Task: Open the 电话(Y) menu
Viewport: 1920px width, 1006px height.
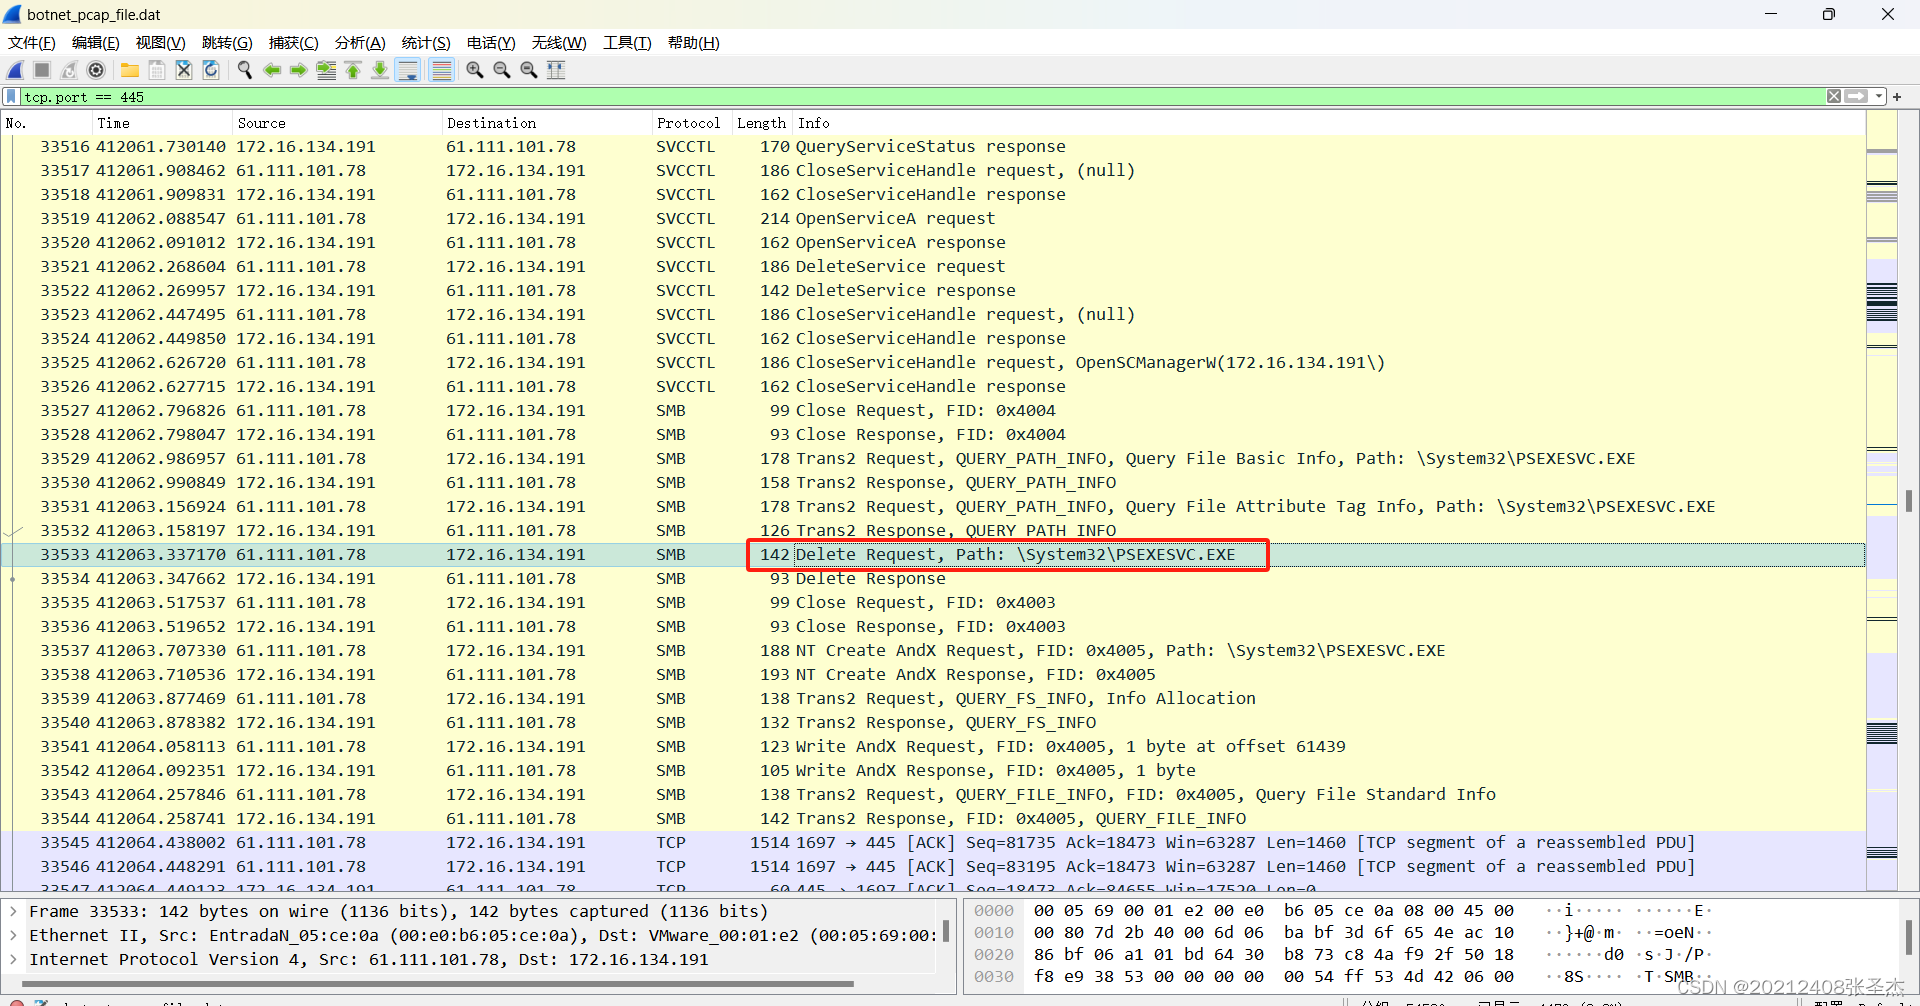Action: tap(491, 43)
